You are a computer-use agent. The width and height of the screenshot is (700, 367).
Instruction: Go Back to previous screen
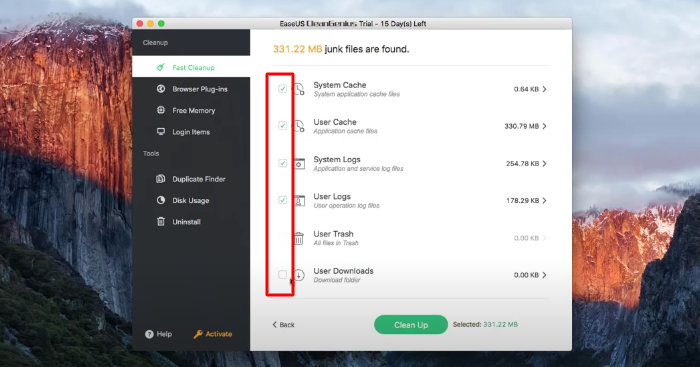click(x=283, y=325)
